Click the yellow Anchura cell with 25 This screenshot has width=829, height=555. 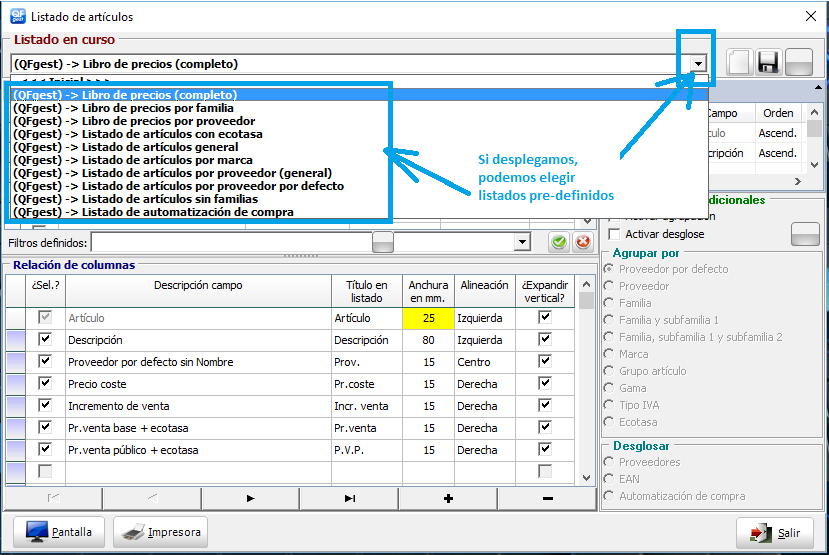[428, 318]
